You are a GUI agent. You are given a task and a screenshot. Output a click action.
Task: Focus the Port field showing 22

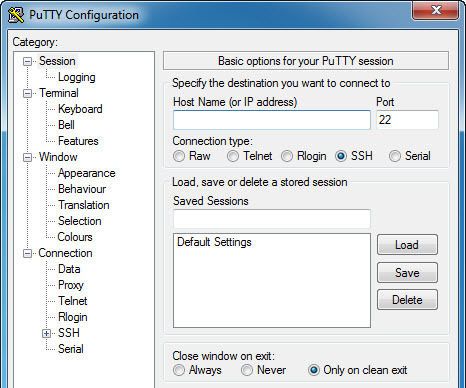(407, 120)
